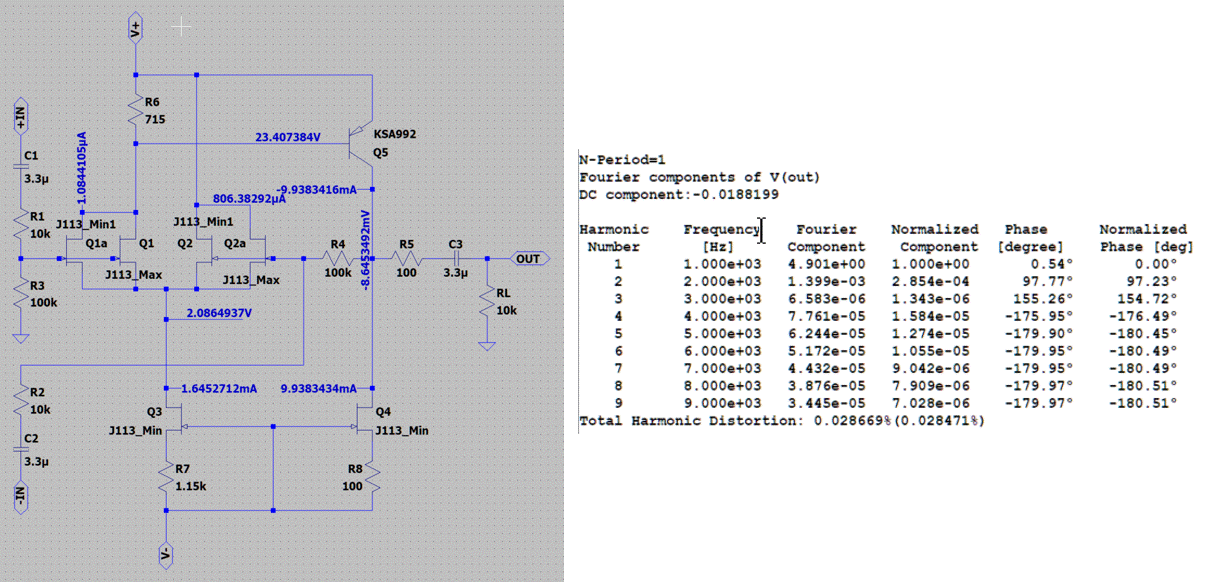The height and width of the screenshot is (582, 1215).
Task: Select the 2.0864937V voltage annotation
Action: 219,313
